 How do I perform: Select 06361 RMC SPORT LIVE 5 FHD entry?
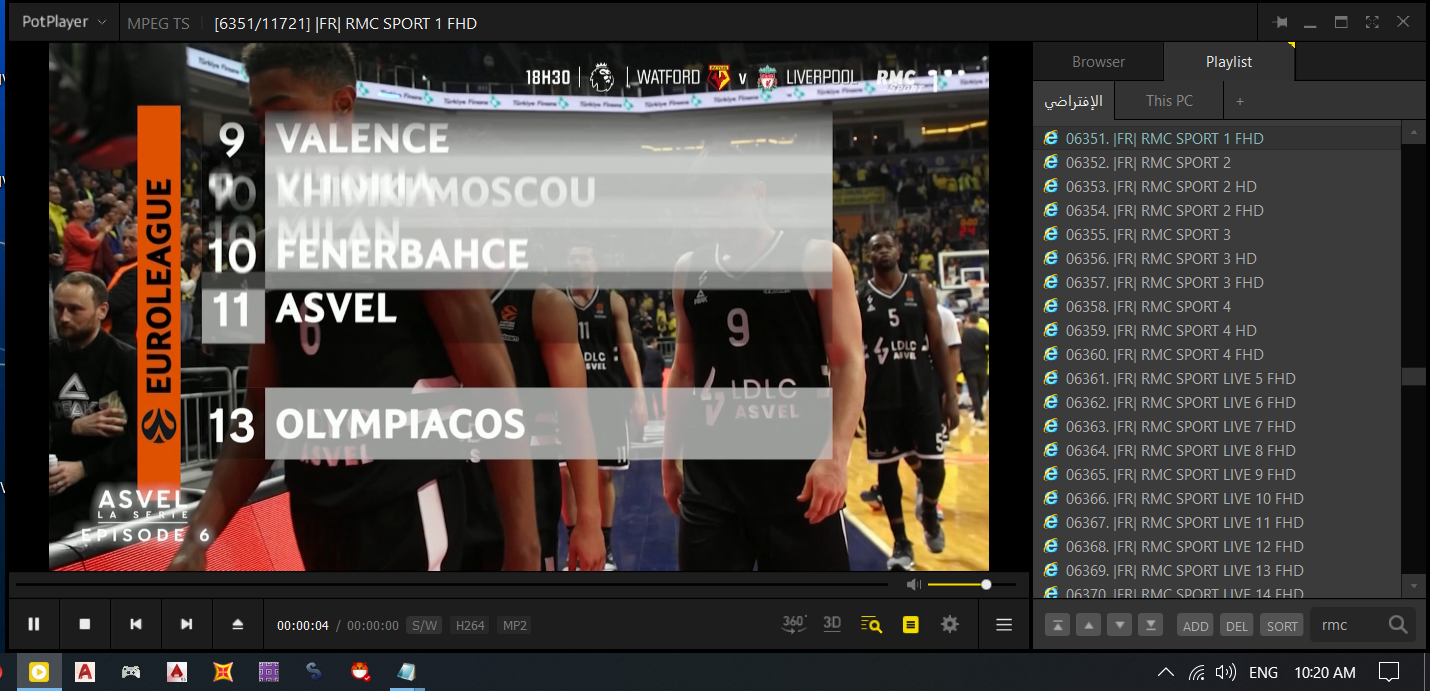click(x=1217, y=378)
